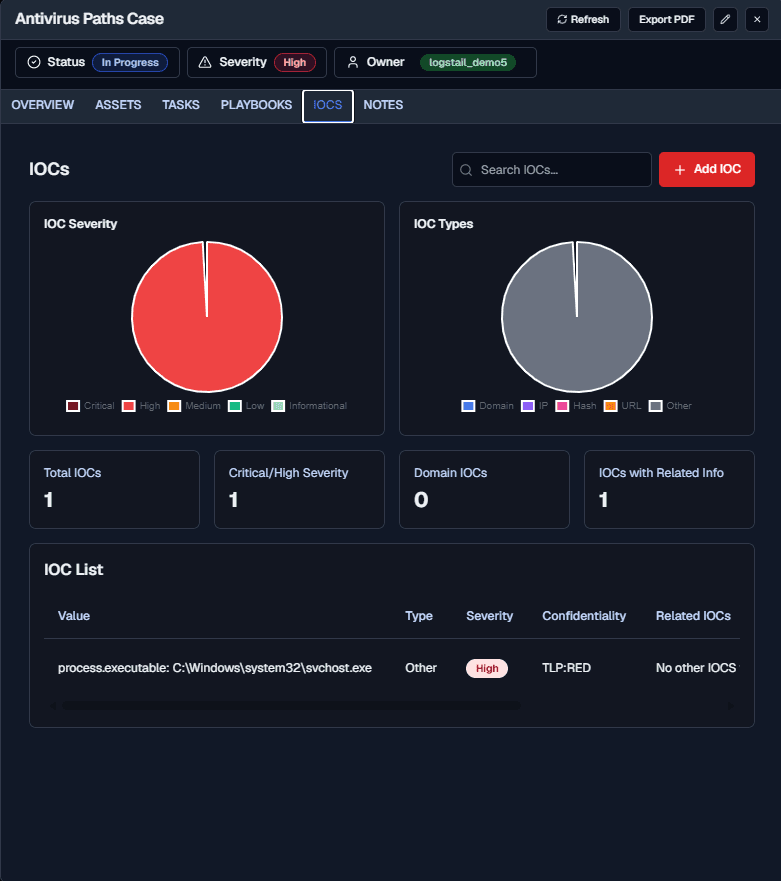Click the Severity column header

489,616
